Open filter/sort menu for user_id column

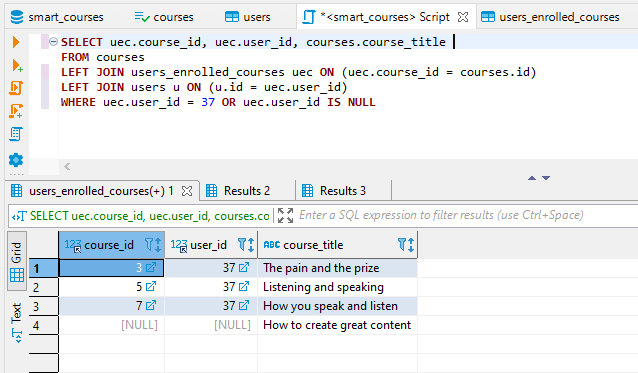pyautogui.click(x=246, y=245)
